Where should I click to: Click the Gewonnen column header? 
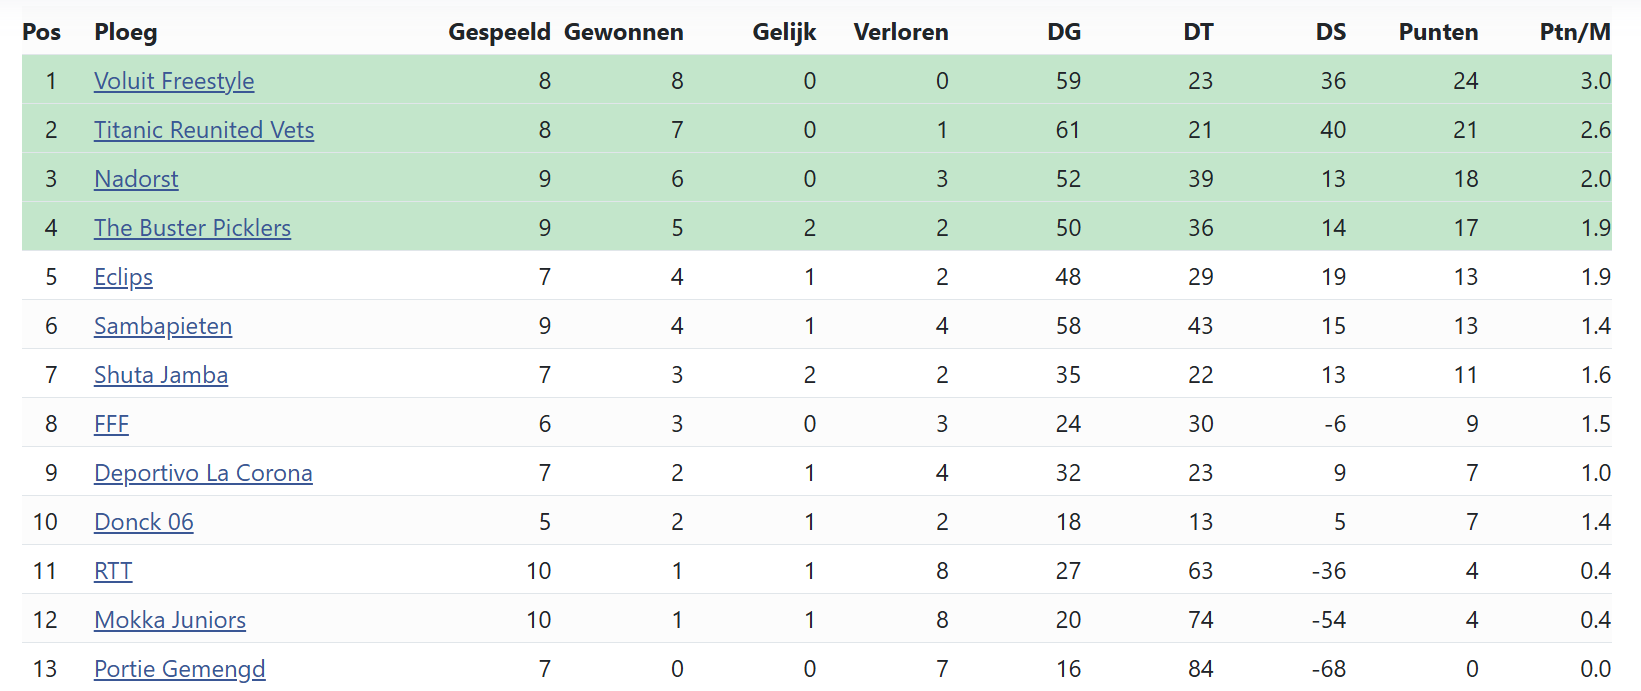coord(624,32)
